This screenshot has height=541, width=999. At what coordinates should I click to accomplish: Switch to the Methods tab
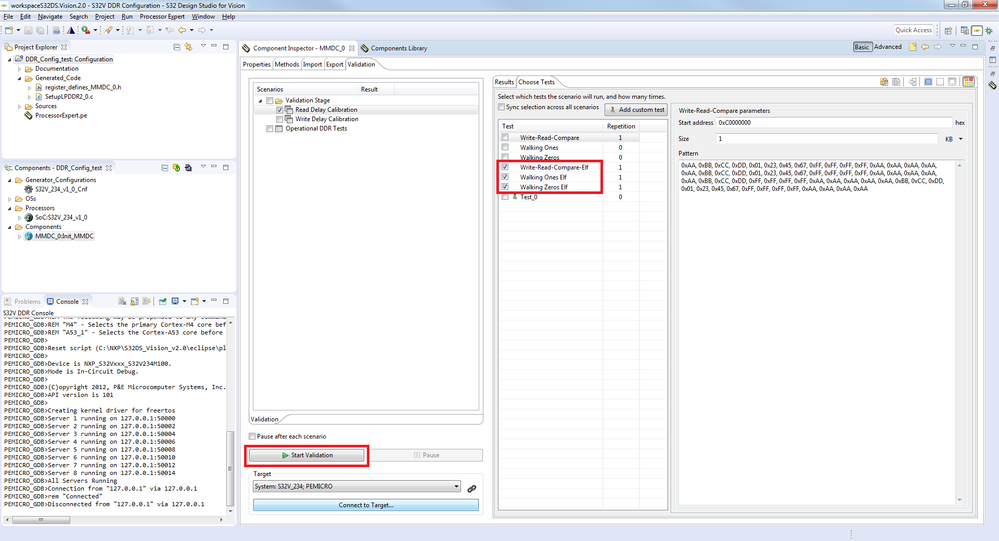click(x=287, y=64)
